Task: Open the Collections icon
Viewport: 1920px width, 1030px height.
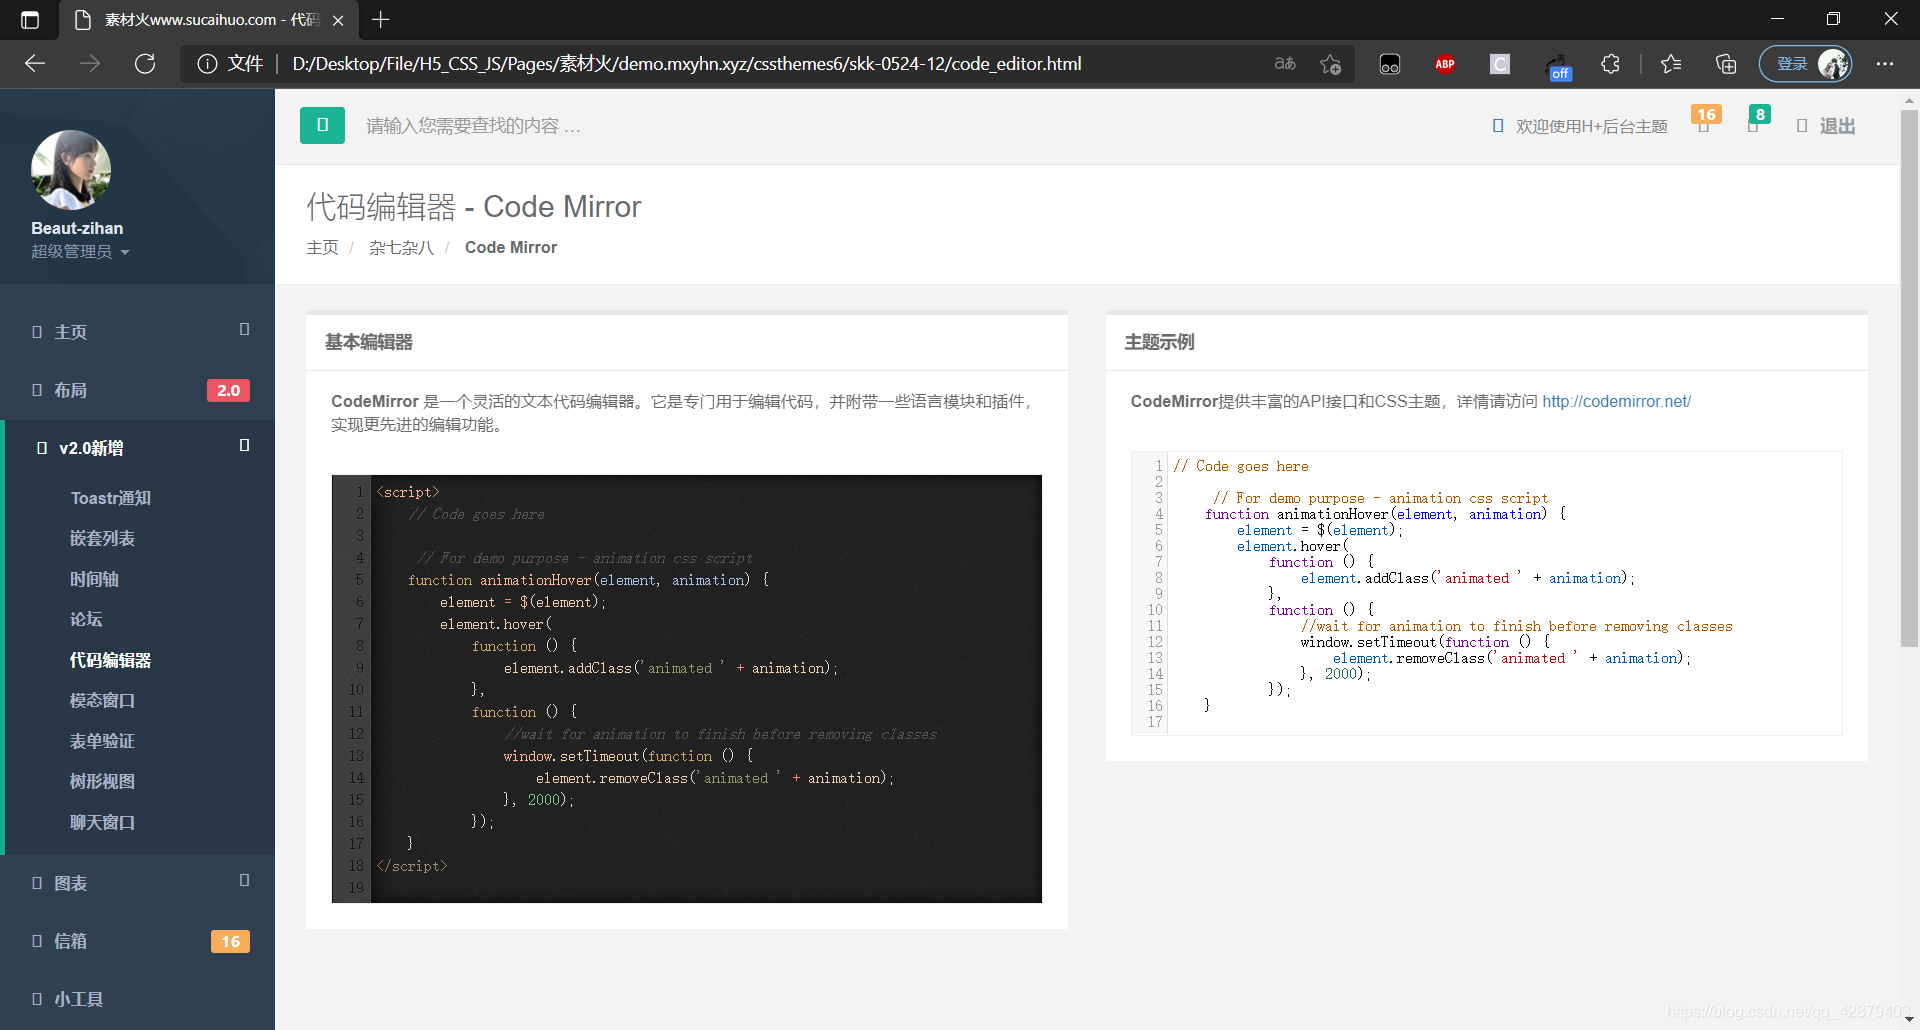Action: 1726,64
